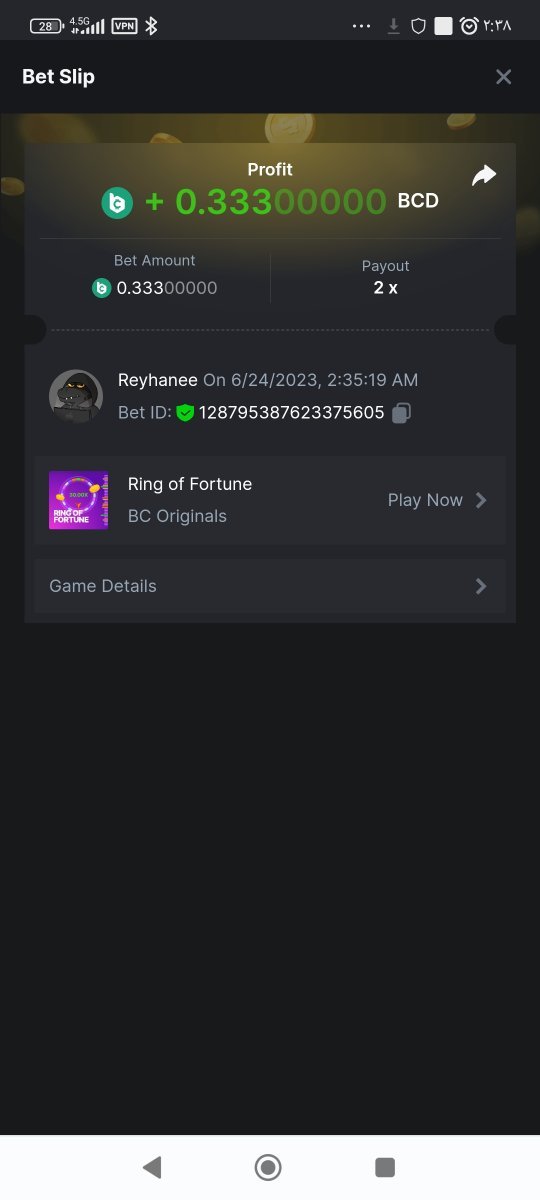Viewport: 540px width, 1200px height.
Task: Open the Reyhanee username profile
Action: tap(158, 380)
